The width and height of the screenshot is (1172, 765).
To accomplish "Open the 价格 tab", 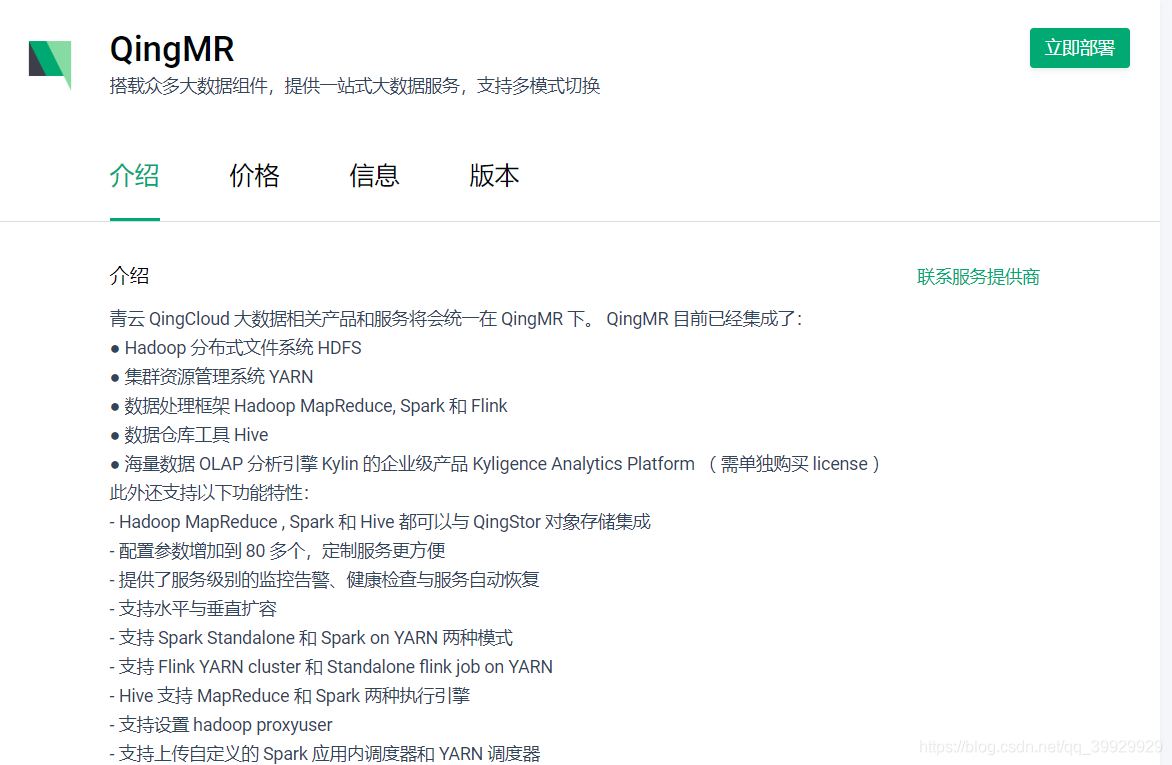I will tap(254, 176).
